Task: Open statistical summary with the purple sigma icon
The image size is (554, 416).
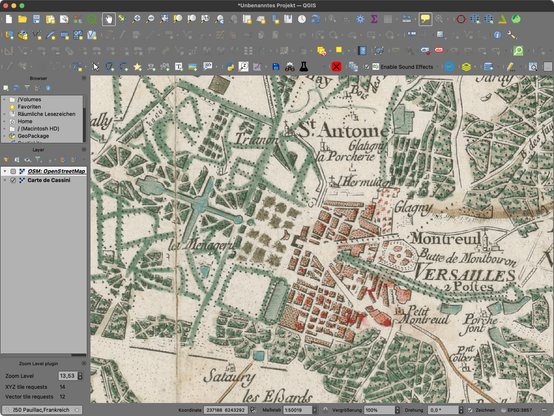Action: (x=374, y=19)
